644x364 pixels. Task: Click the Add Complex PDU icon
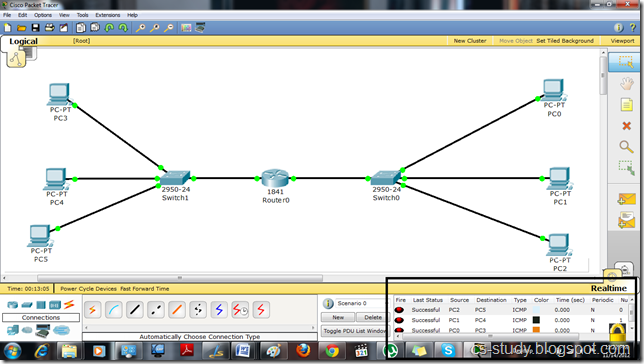(x=626, y=220)
